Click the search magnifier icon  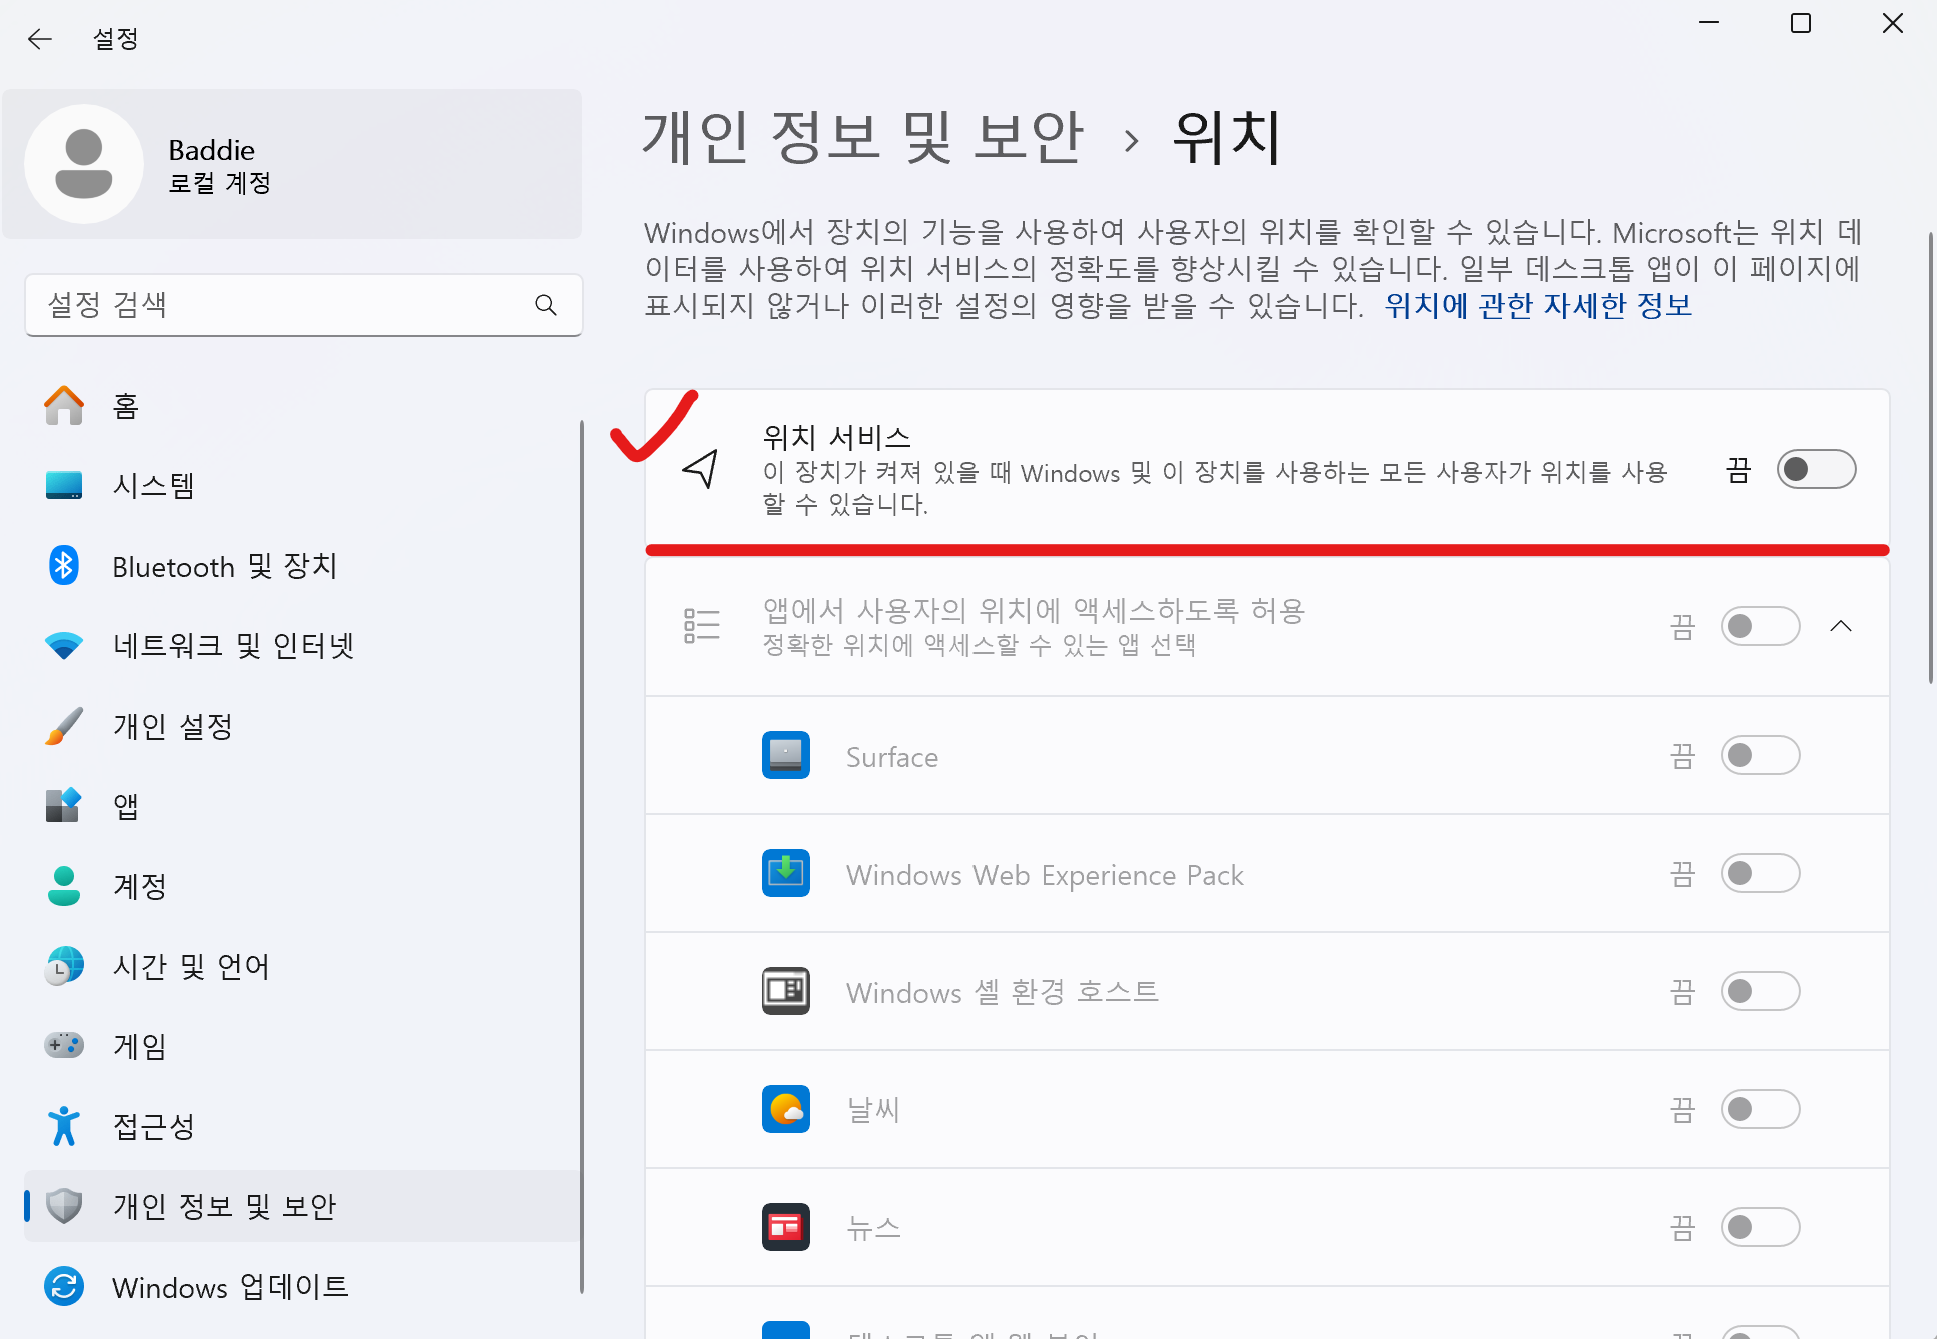tap(545, 305)
